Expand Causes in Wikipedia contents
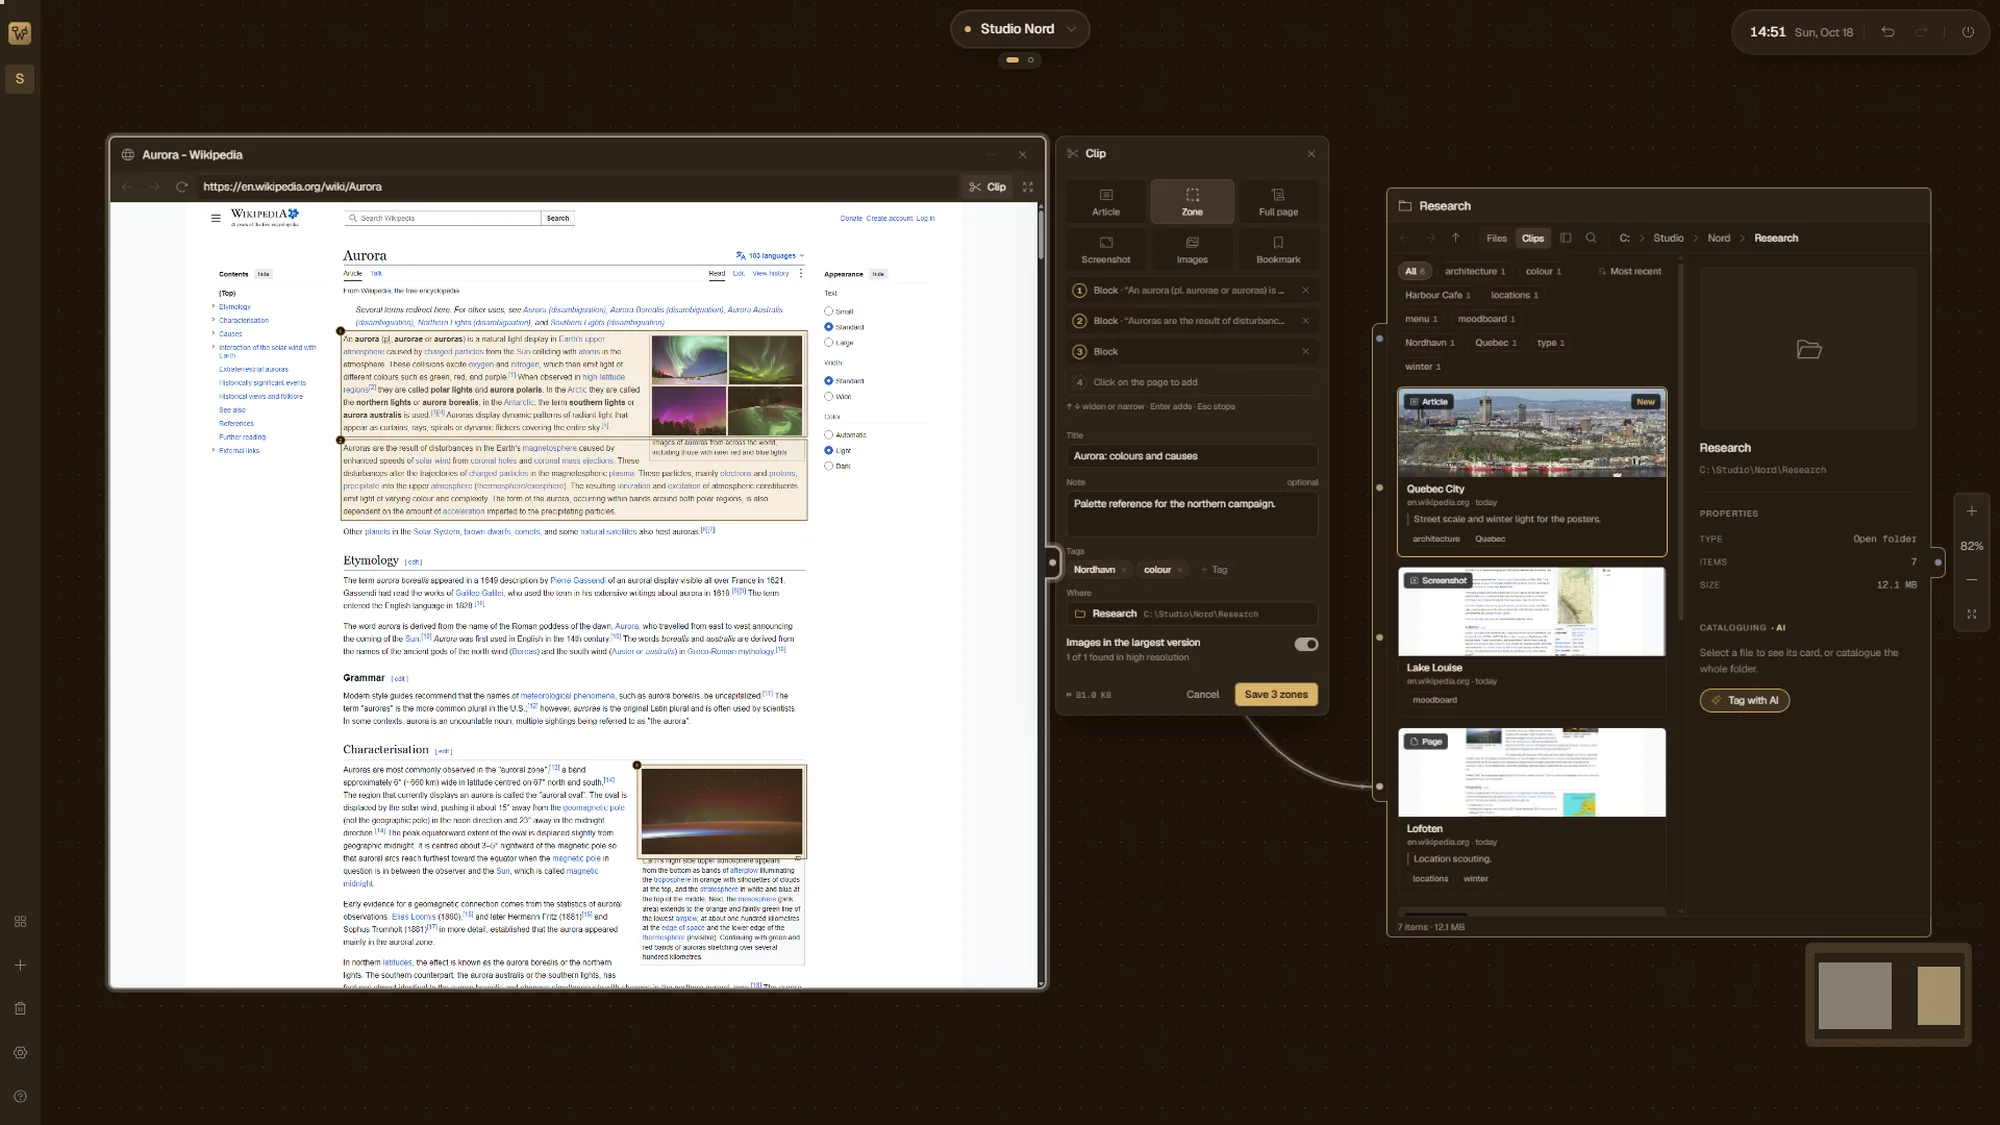This screenshot has height=1125, width=2000. coord(213,334)
